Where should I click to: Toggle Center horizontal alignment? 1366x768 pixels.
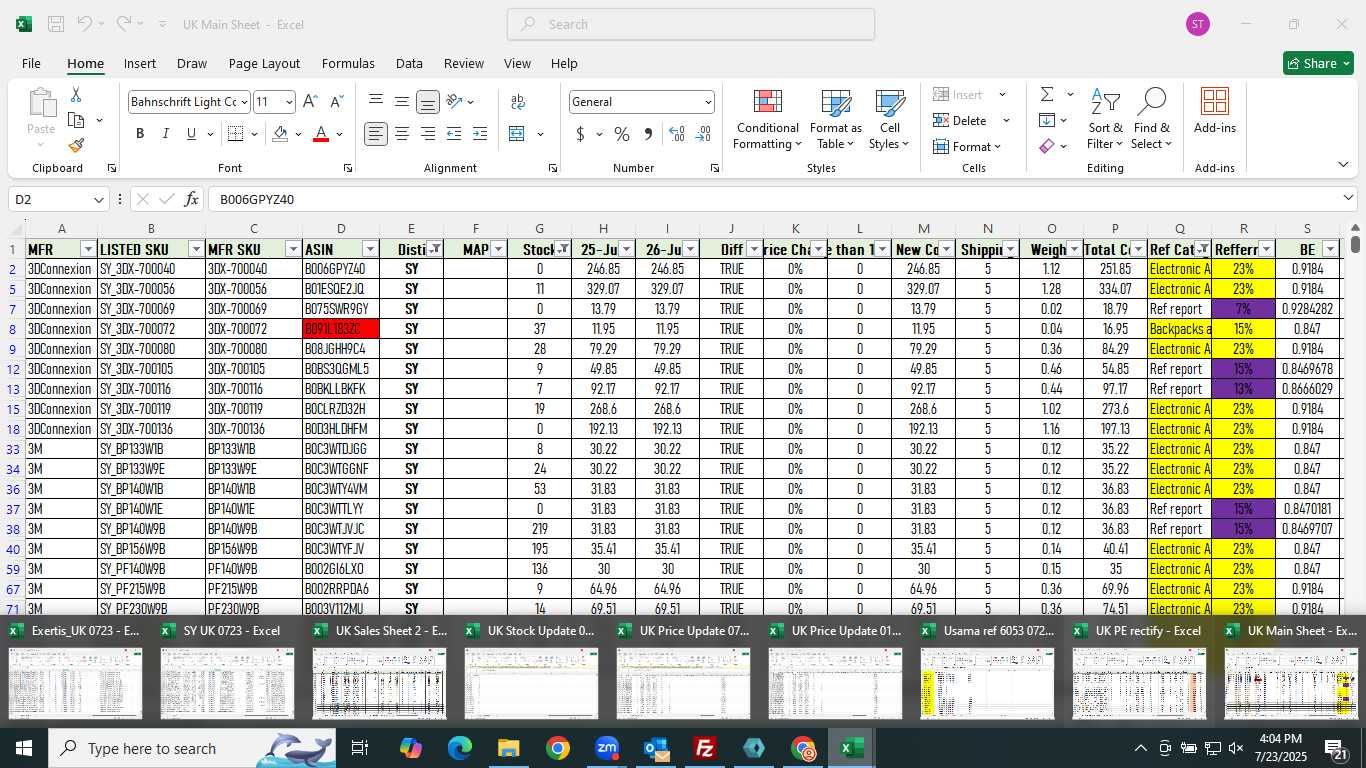pos(402,133)
